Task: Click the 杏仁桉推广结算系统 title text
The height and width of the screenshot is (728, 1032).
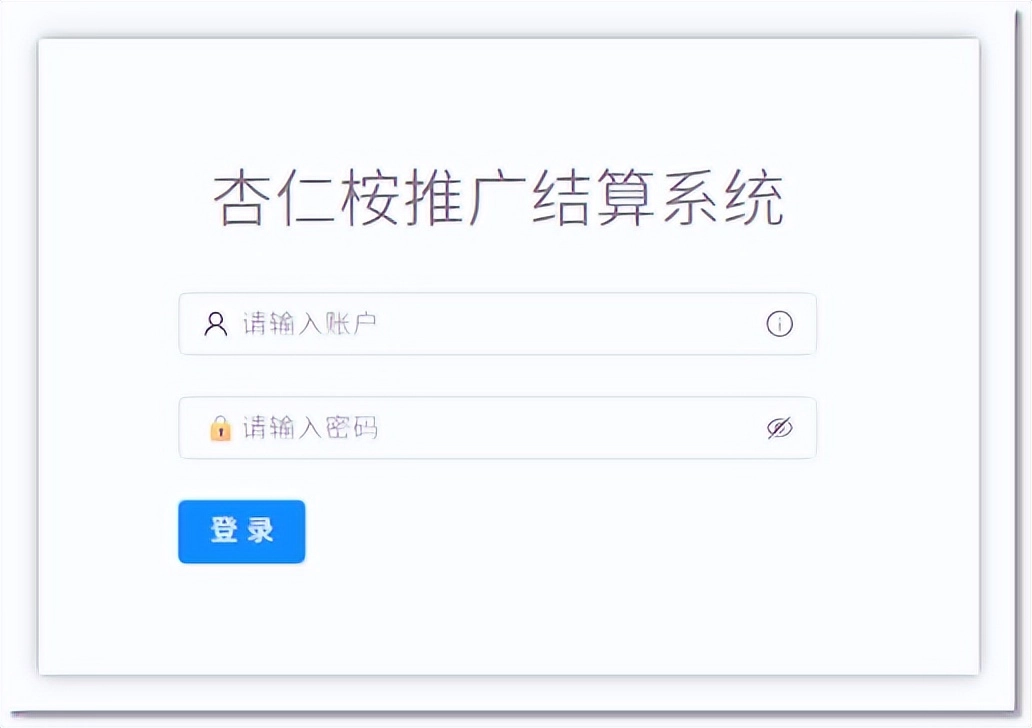Action: (502, 196)
